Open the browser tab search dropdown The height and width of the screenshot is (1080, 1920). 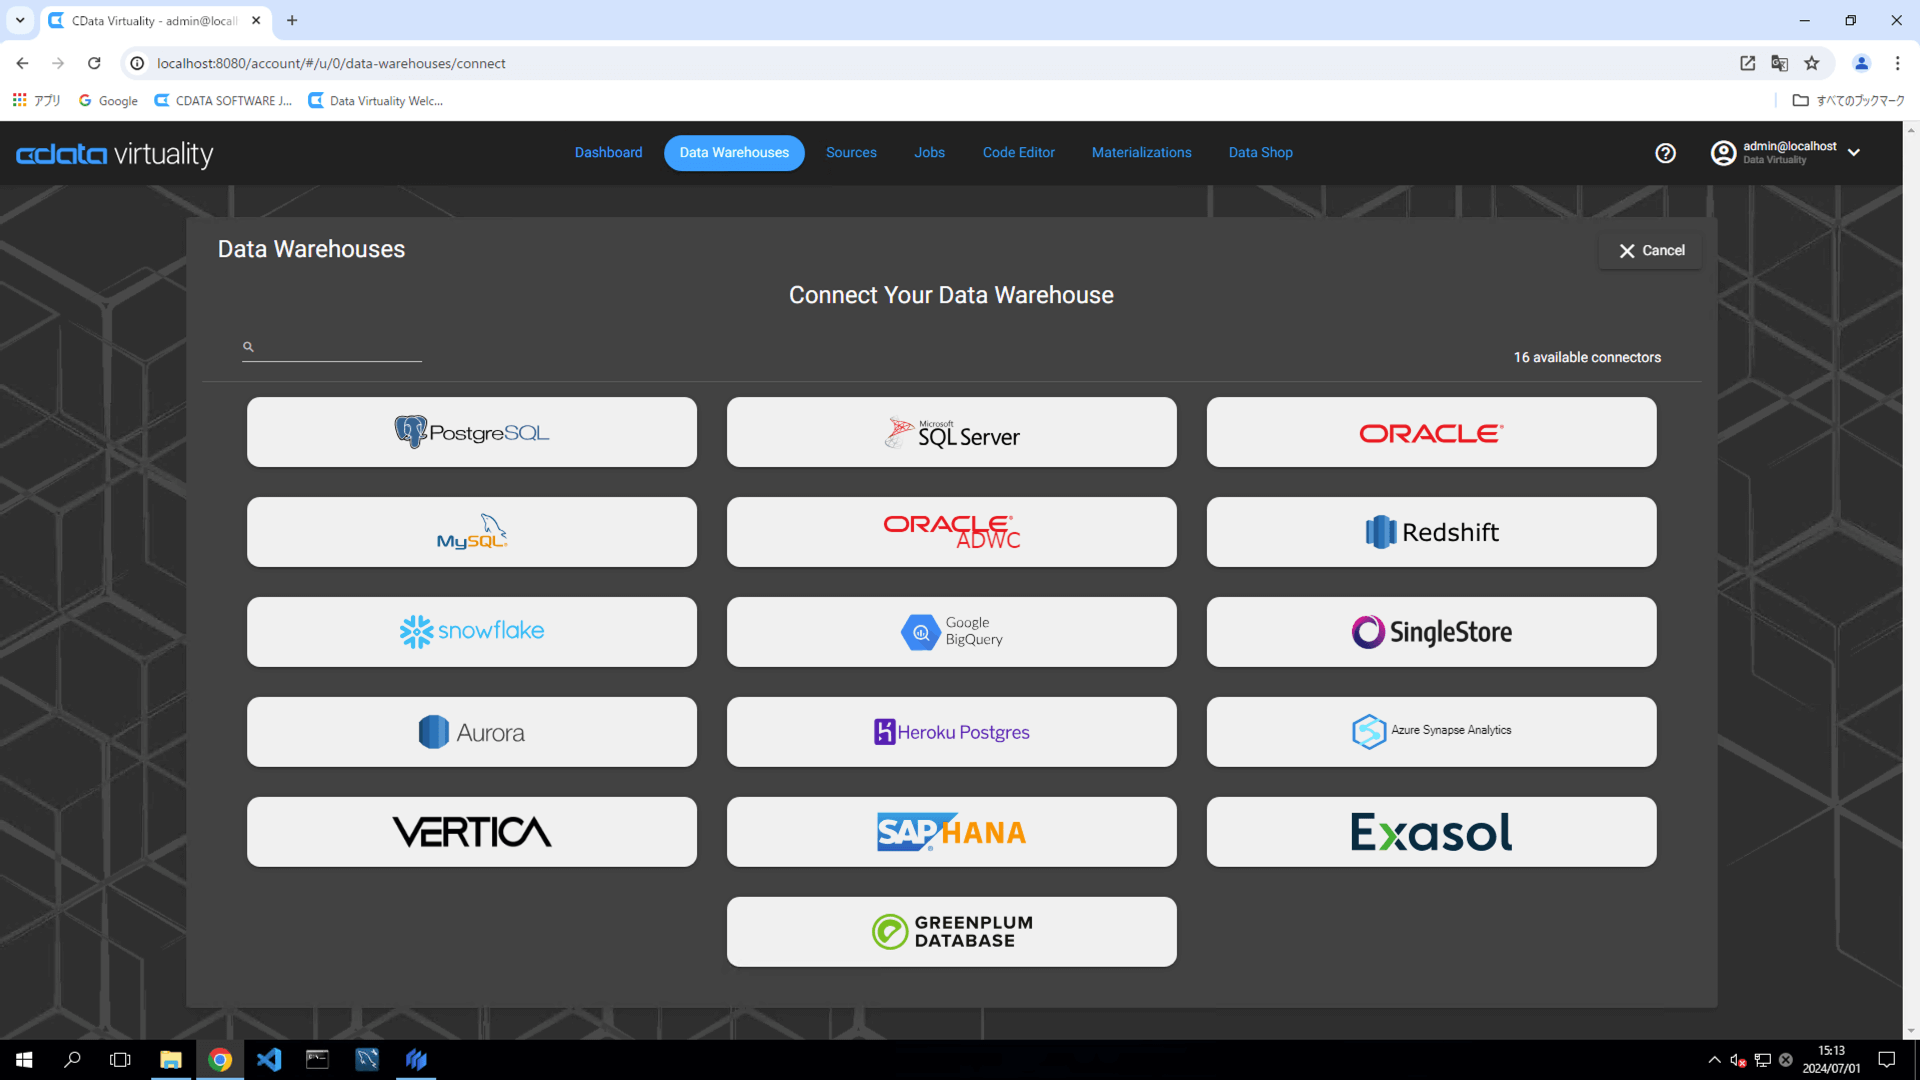pyautogui.click(x=20, y=20)
